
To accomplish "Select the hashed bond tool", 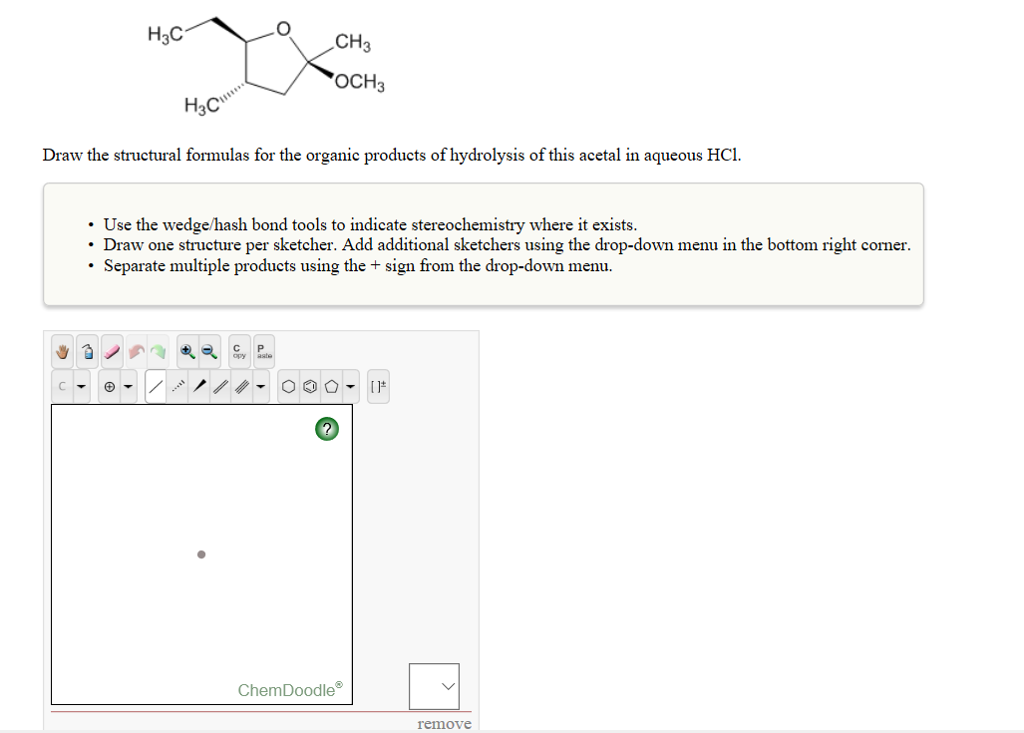I will [177, 385].
